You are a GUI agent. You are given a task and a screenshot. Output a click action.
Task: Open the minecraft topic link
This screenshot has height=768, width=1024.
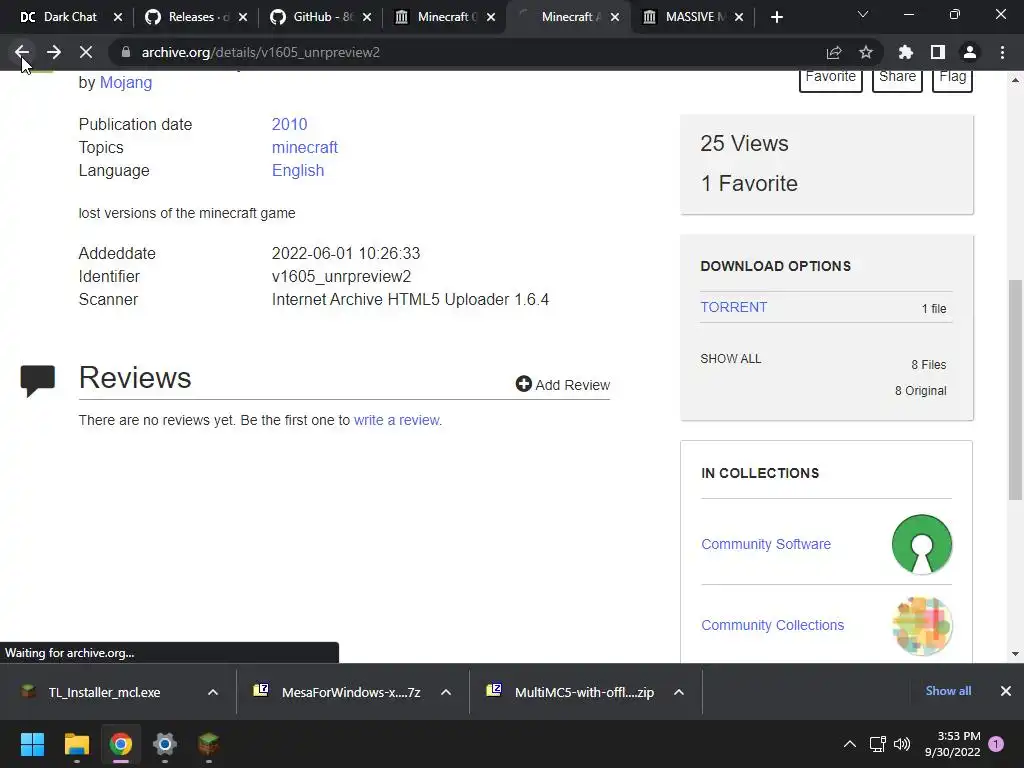[x=305, y=147]
